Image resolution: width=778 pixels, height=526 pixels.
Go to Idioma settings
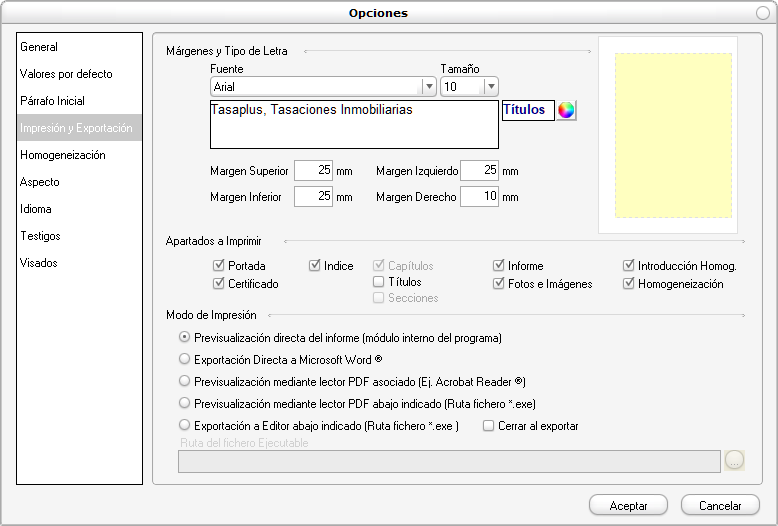click(36, 209)
